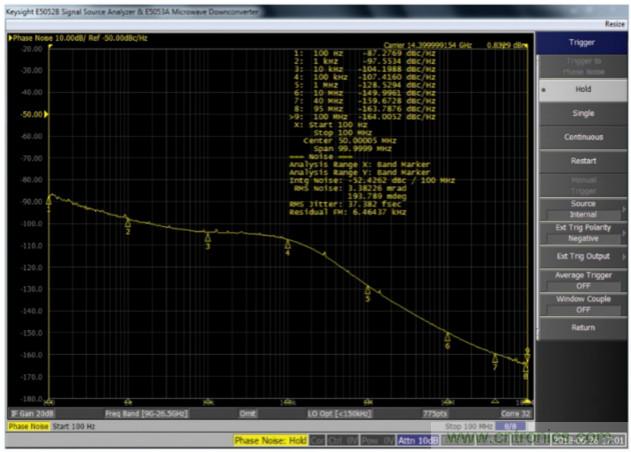Expand Source Internal submenu

[582, 208]
